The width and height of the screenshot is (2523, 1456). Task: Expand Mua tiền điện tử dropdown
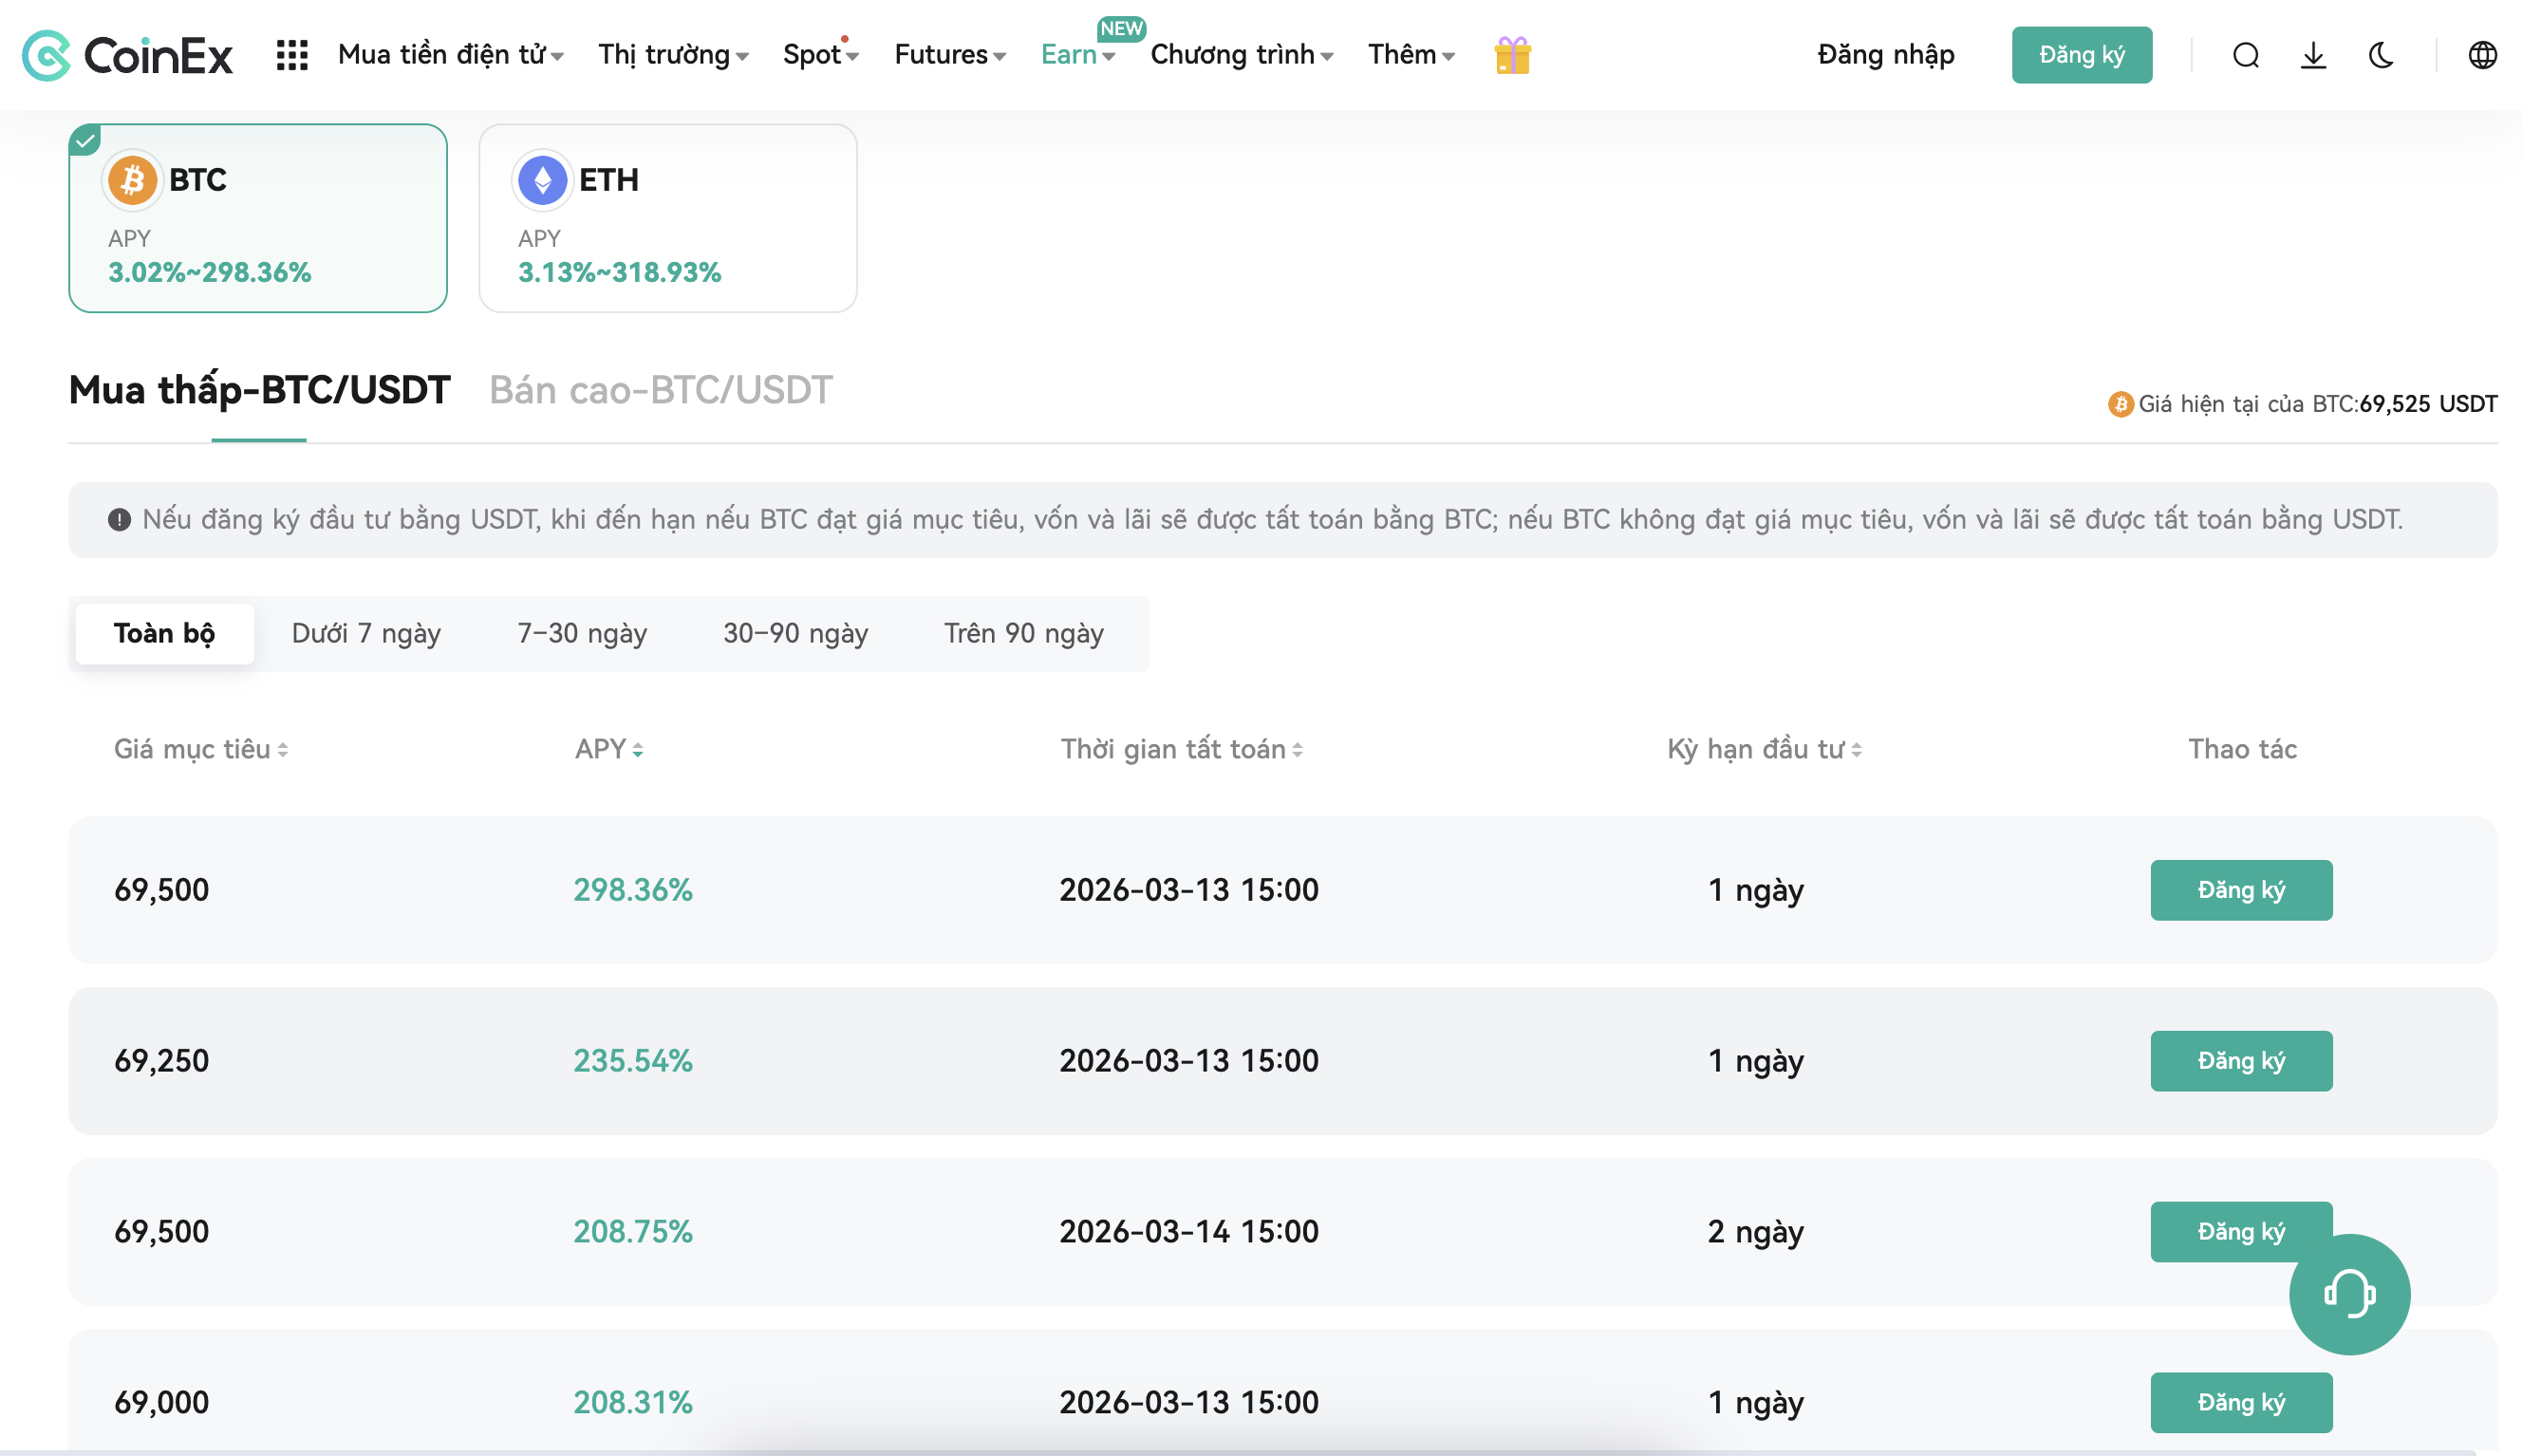click(x=450, y=55)
